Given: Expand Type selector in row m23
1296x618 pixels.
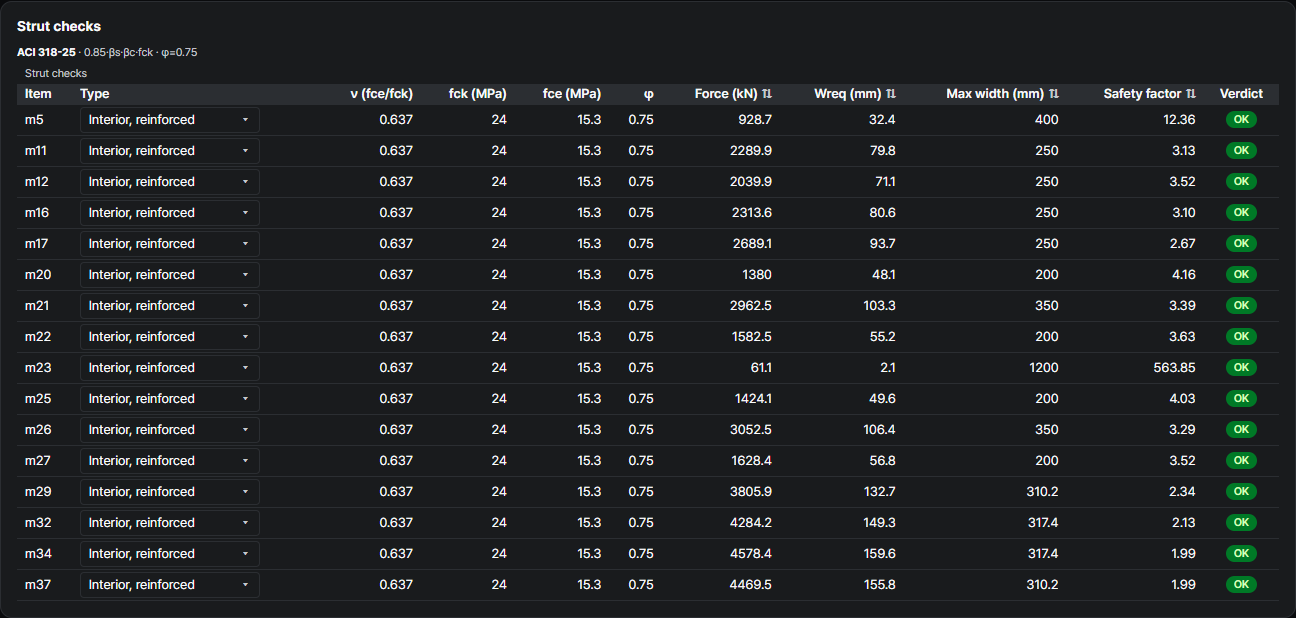Looking at the screenshot, I should pyautogui.click(x=170, y=368).
